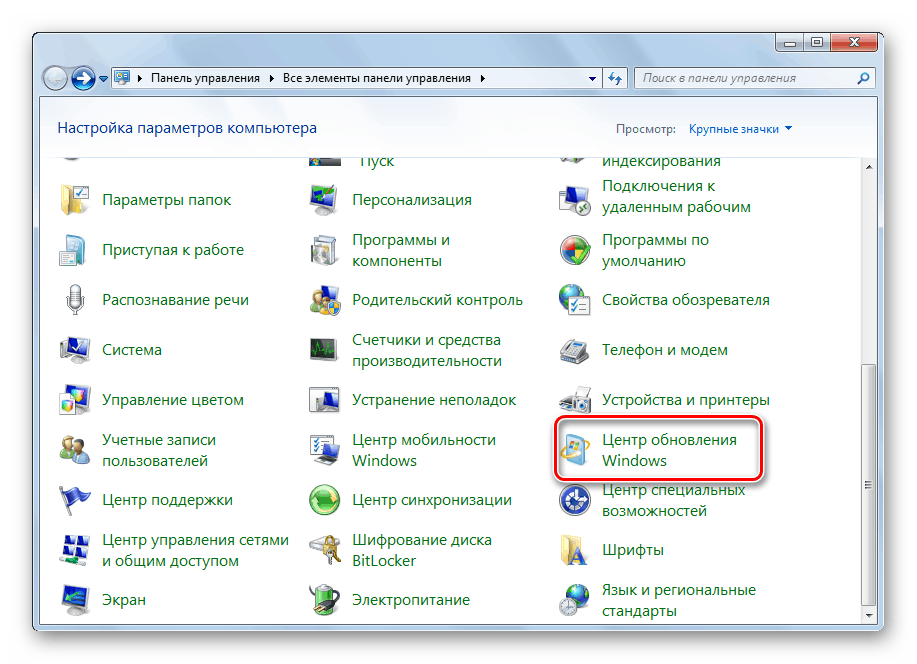Expand the arrow before Панель управления breadcrumb
This screenshot has width=917, height=664.
coord(140,78)
